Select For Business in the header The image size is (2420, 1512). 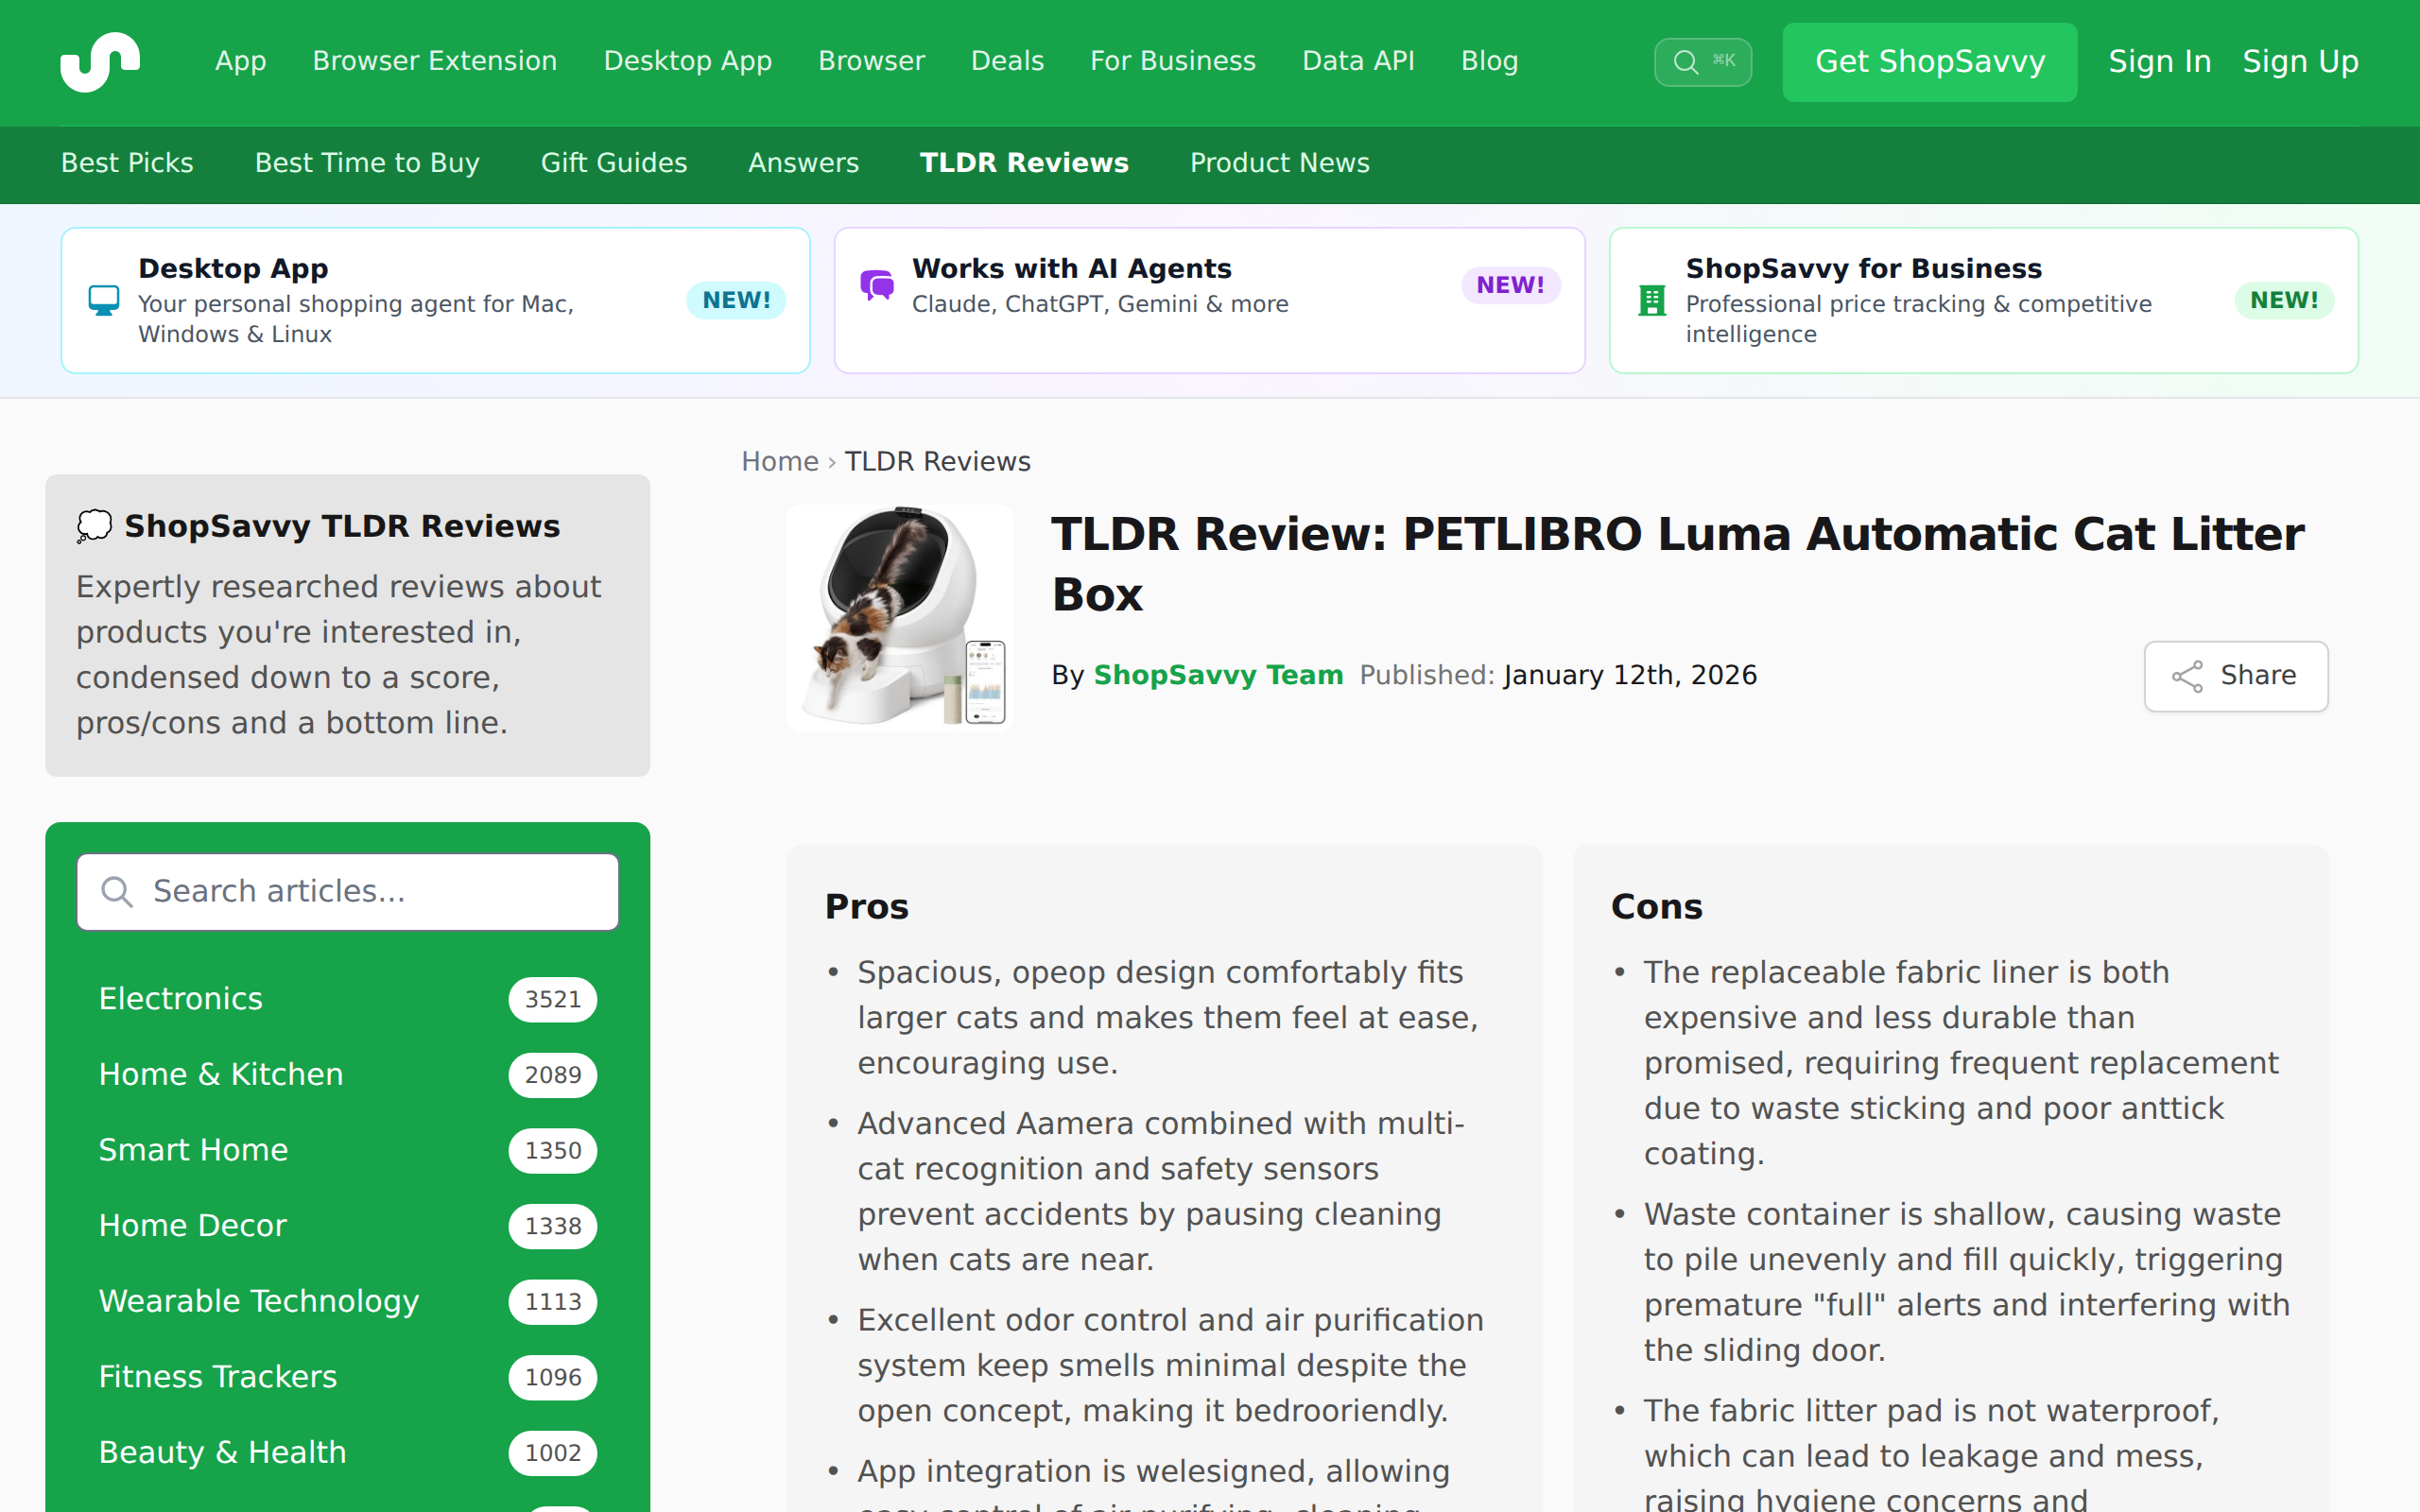[x=1172, y=61]
